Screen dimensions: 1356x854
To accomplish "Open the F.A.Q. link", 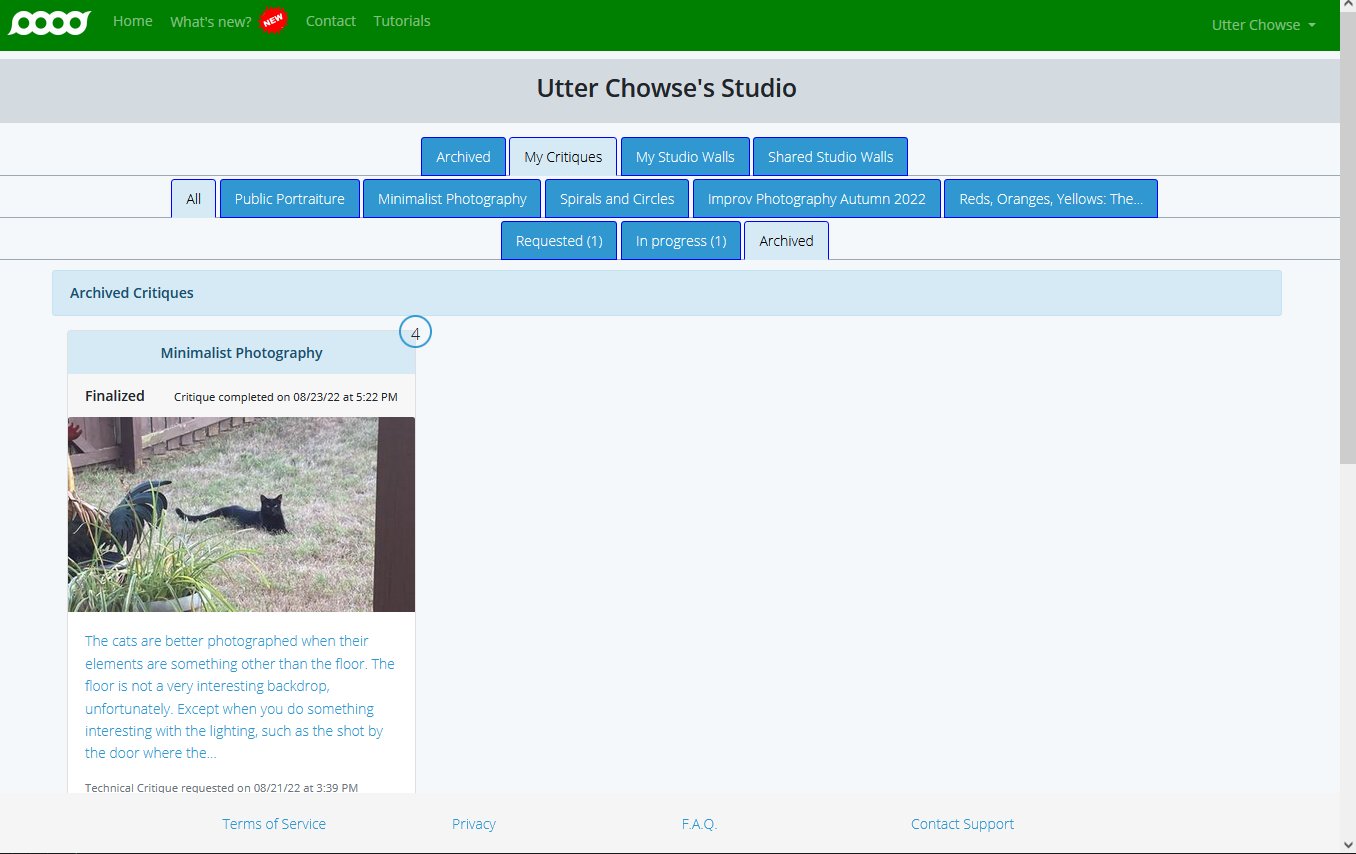I will [700, 824].
